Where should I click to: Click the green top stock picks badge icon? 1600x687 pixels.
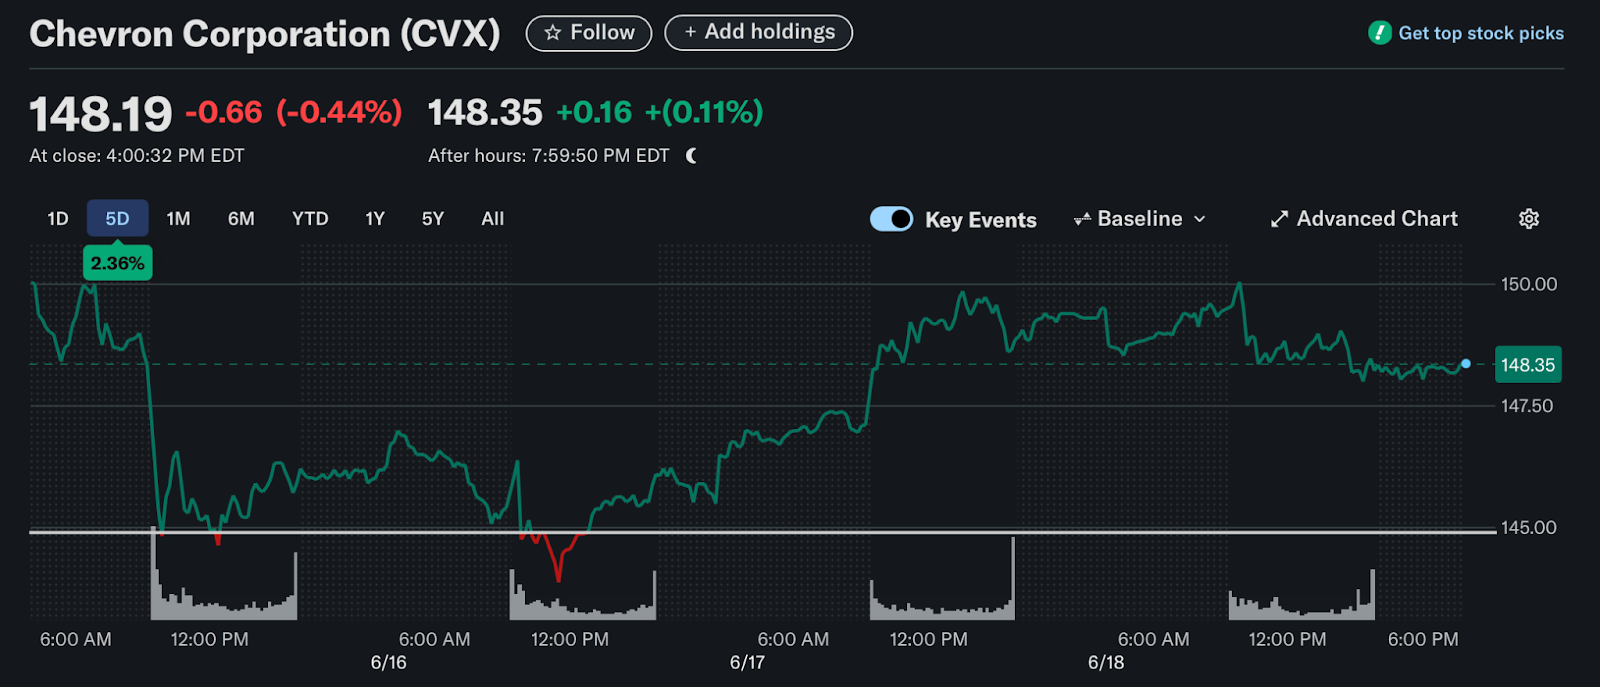pos(1380,33)
